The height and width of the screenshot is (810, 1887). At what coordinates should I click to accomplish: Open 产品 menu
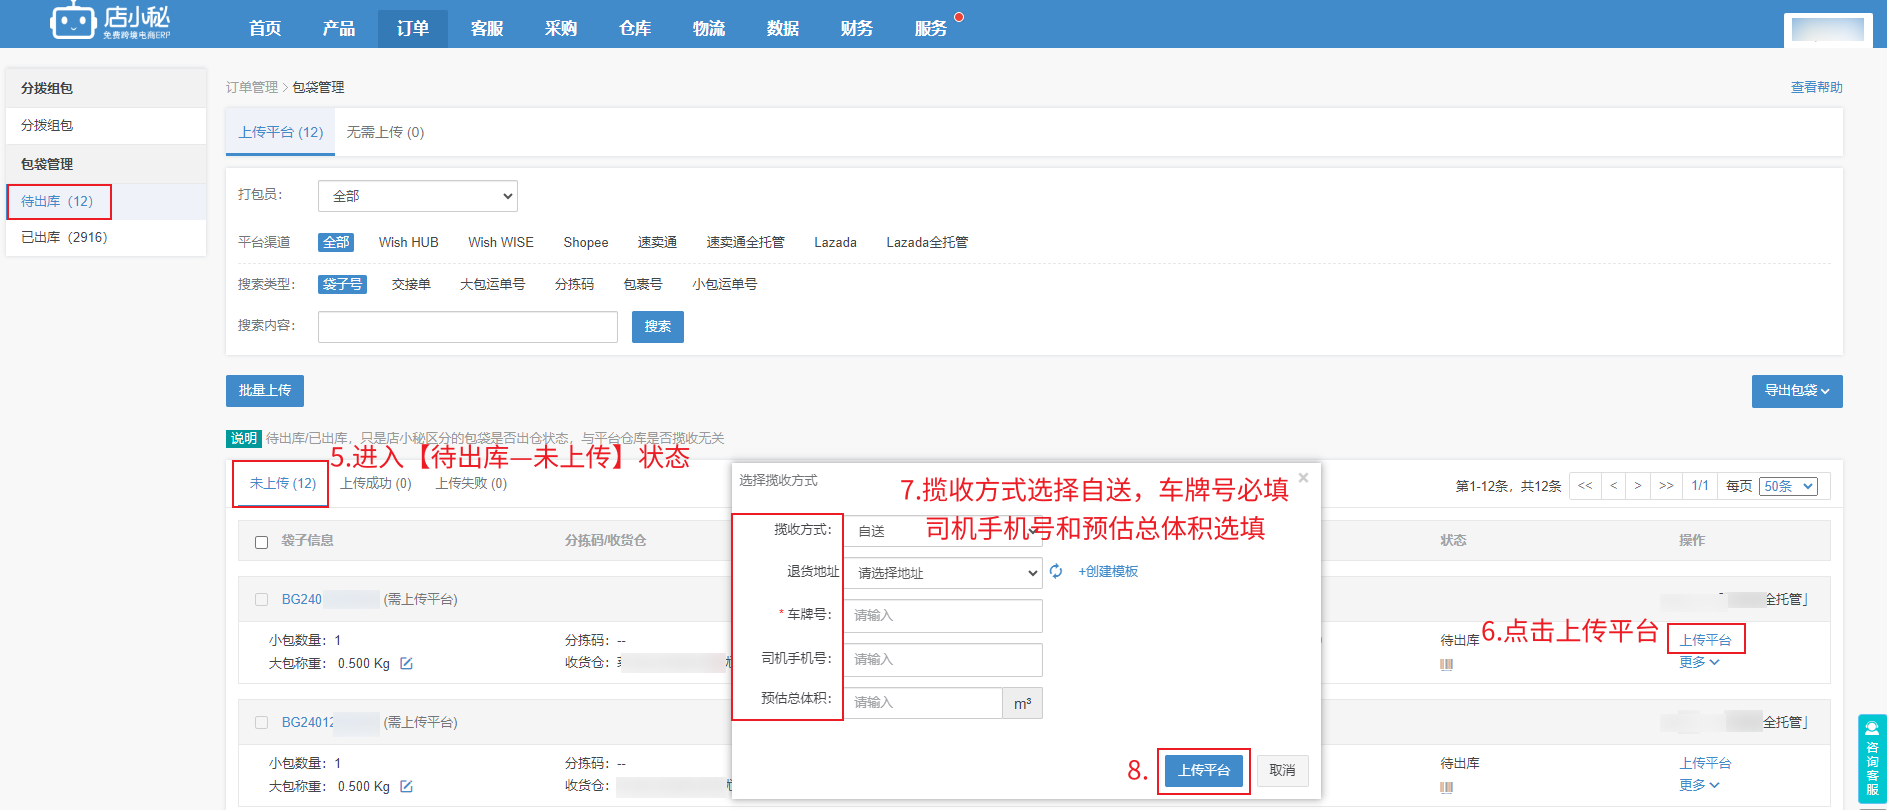pyautogui.click(x=339, y=28)
